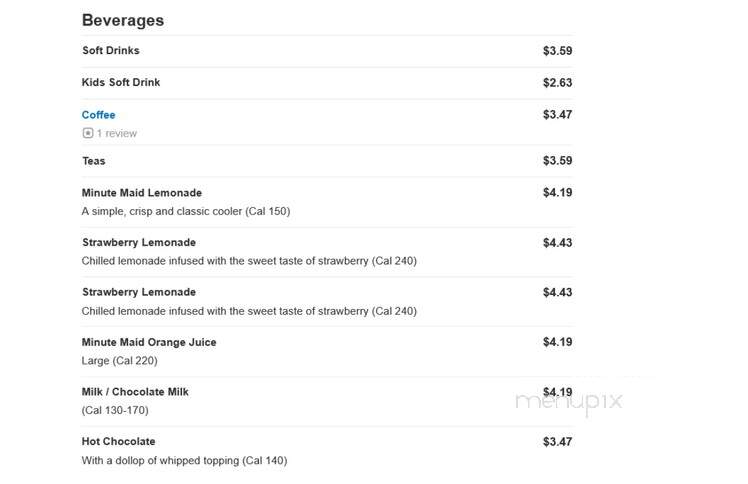Click the $3.59 price beside Teas
The height and width of the screenshot is (484, 748).
pyautogui.click(x=557, y=161)
